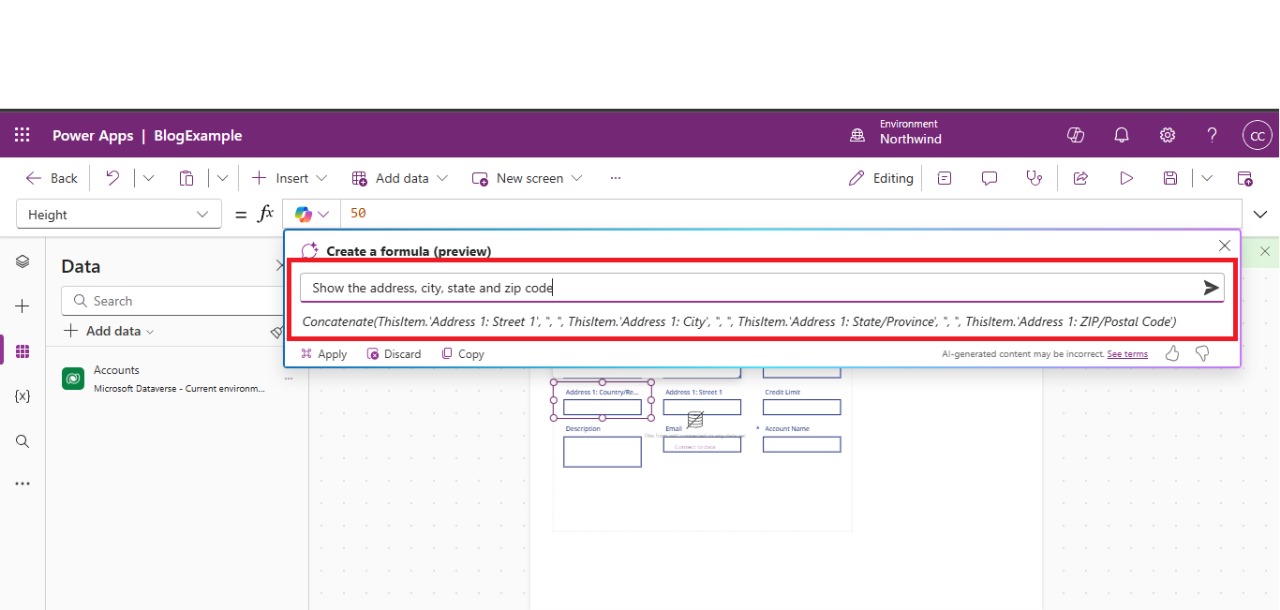
Task: Click the Search box in Data panel
Action: tap(170, 301)
